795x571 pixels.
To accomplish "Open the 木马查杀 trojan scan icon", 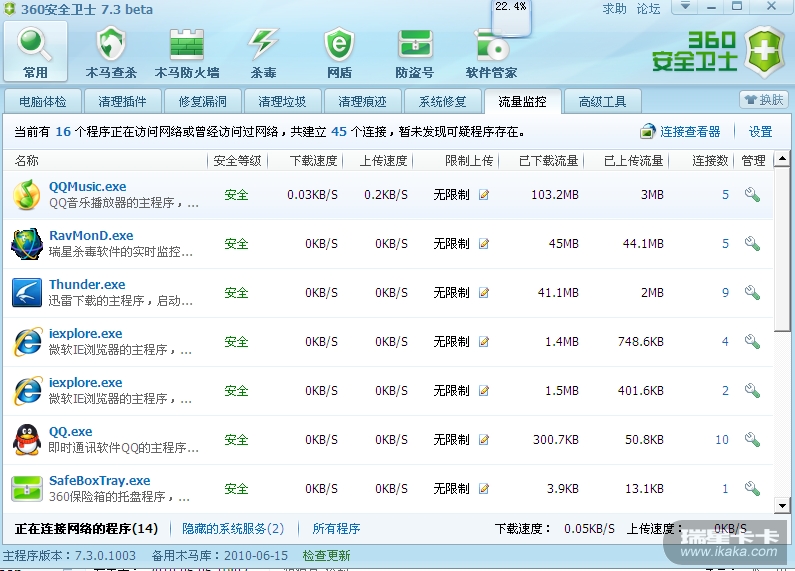I will (111, 52).
